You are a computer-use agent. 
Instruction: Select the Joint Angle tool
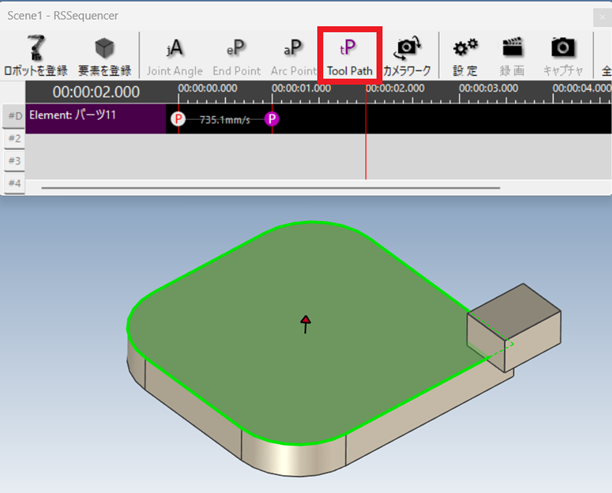point(174,57)
